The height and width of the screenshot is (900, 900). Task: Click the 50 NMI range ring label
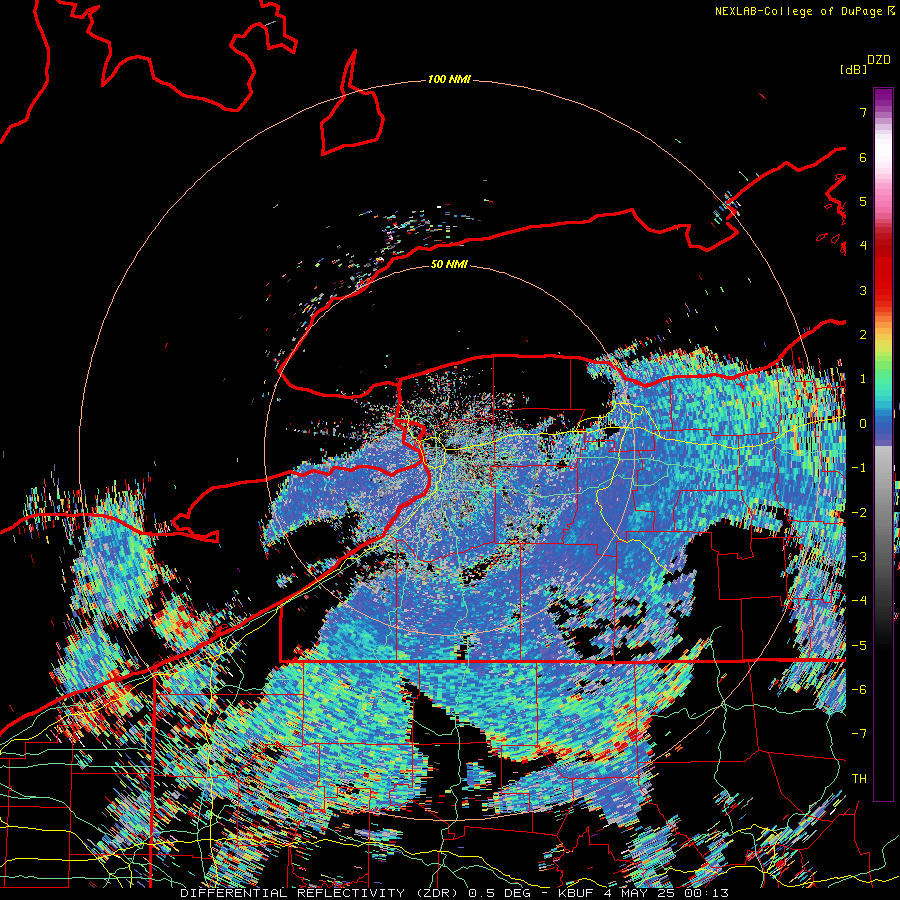coord(449,264)
